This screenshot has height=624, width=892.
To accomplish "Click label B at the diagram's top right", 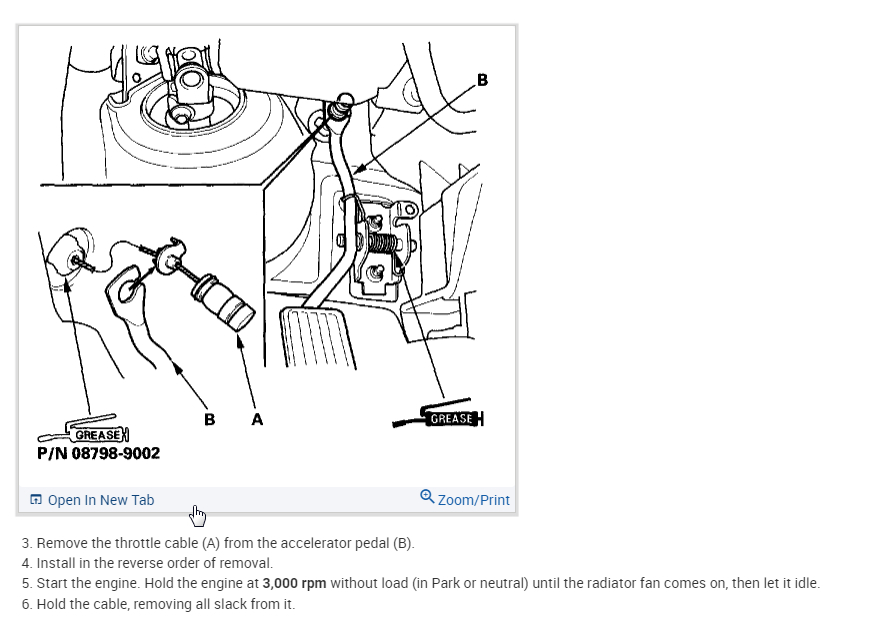I will tap(482, 80).
